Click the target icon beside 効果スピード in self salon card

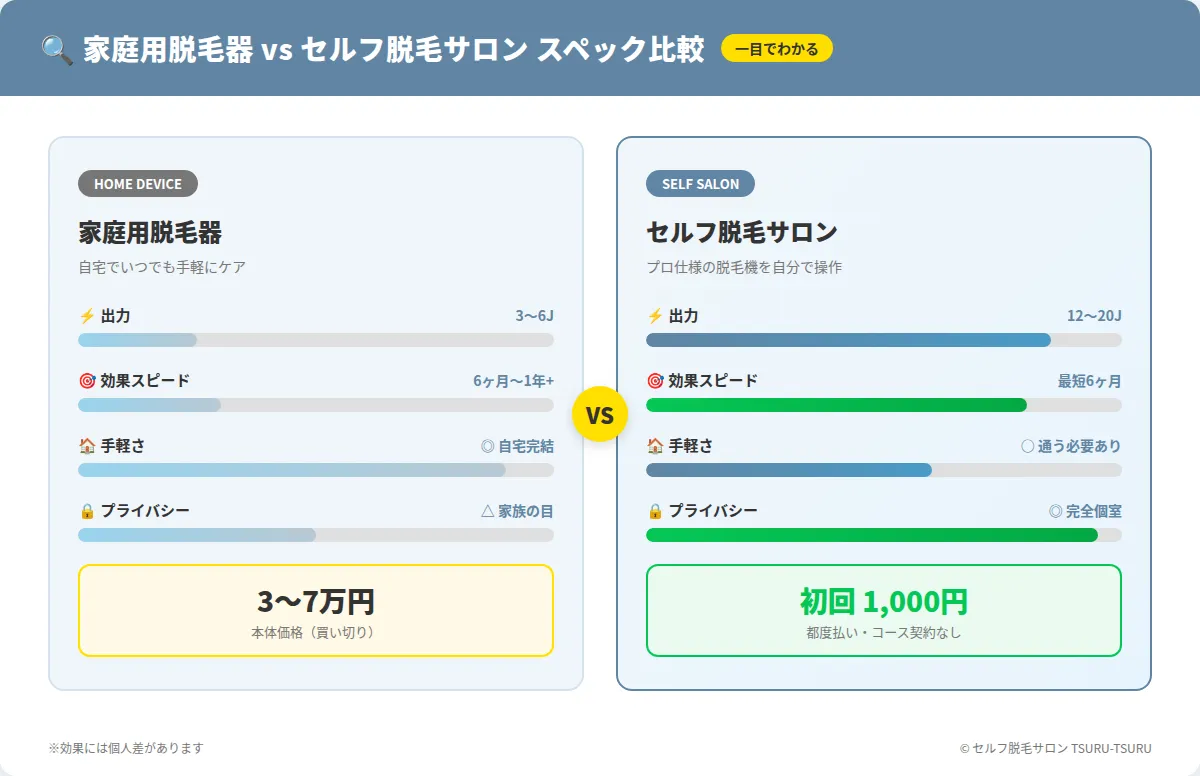click(655, 381)
